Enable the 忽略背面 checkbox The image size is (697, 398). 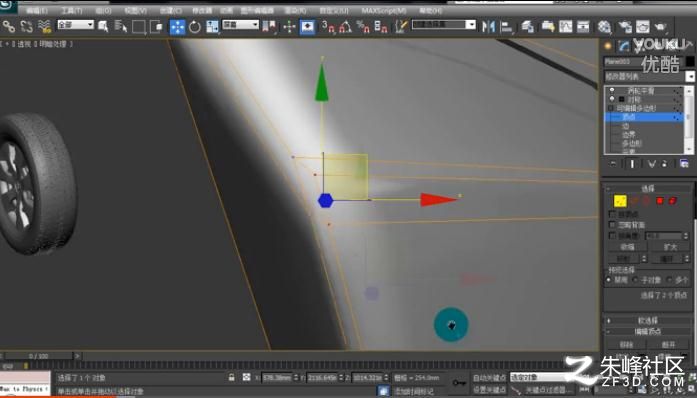click(612, 225)
